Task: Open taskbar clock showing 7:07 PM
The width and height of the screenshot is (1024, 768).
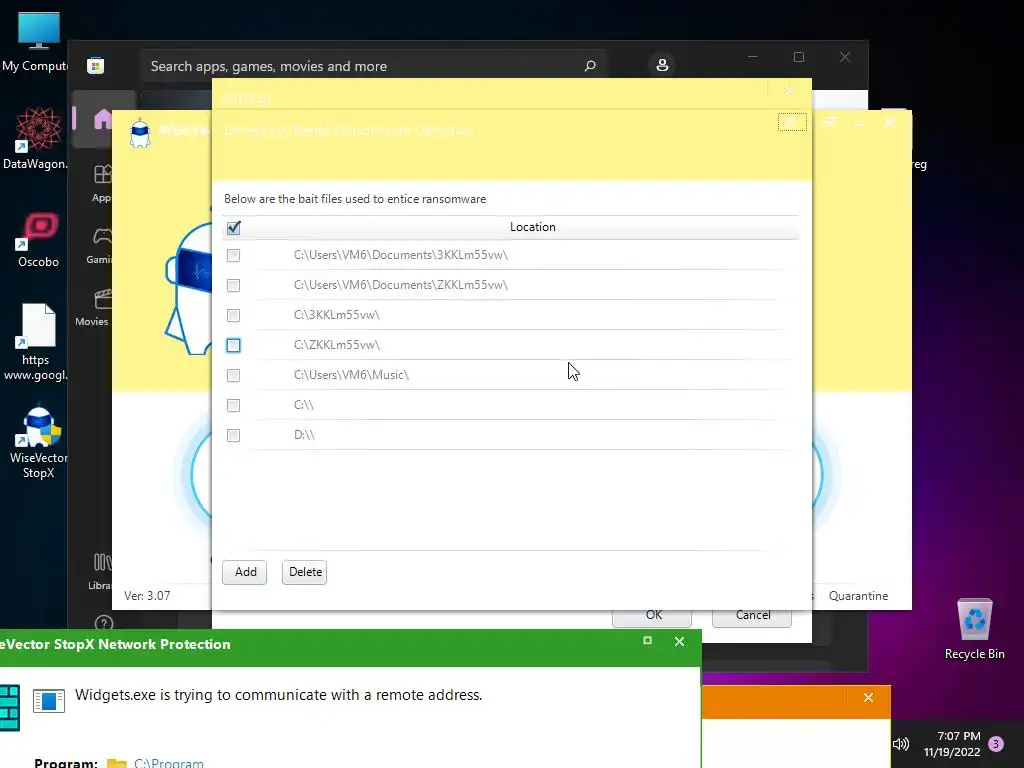Action: pos(952,744)
